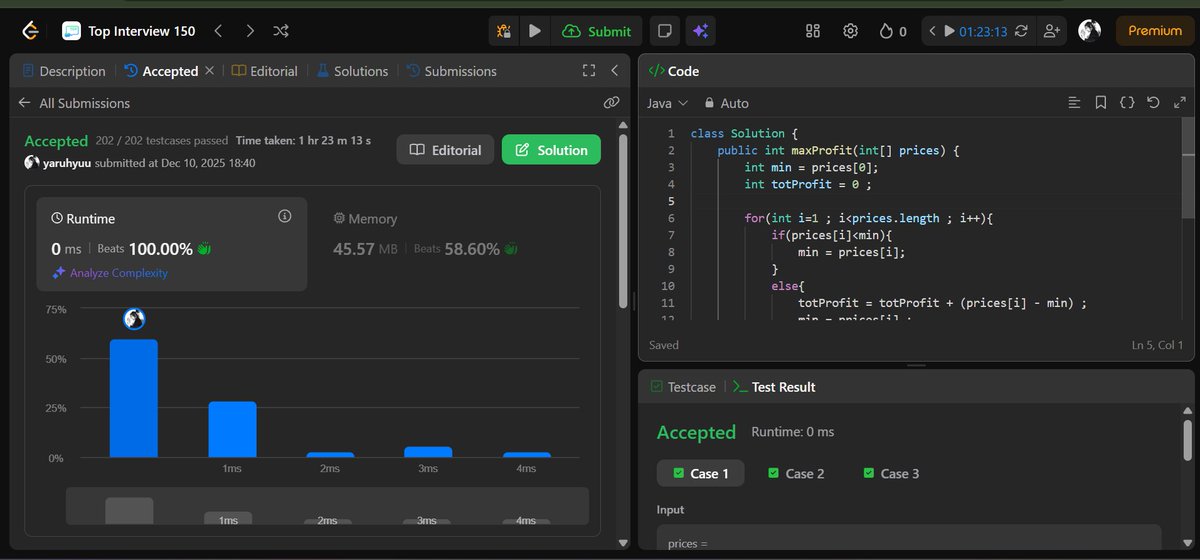Click the bookmark icon in code editor

click(x=1100, y=103)
